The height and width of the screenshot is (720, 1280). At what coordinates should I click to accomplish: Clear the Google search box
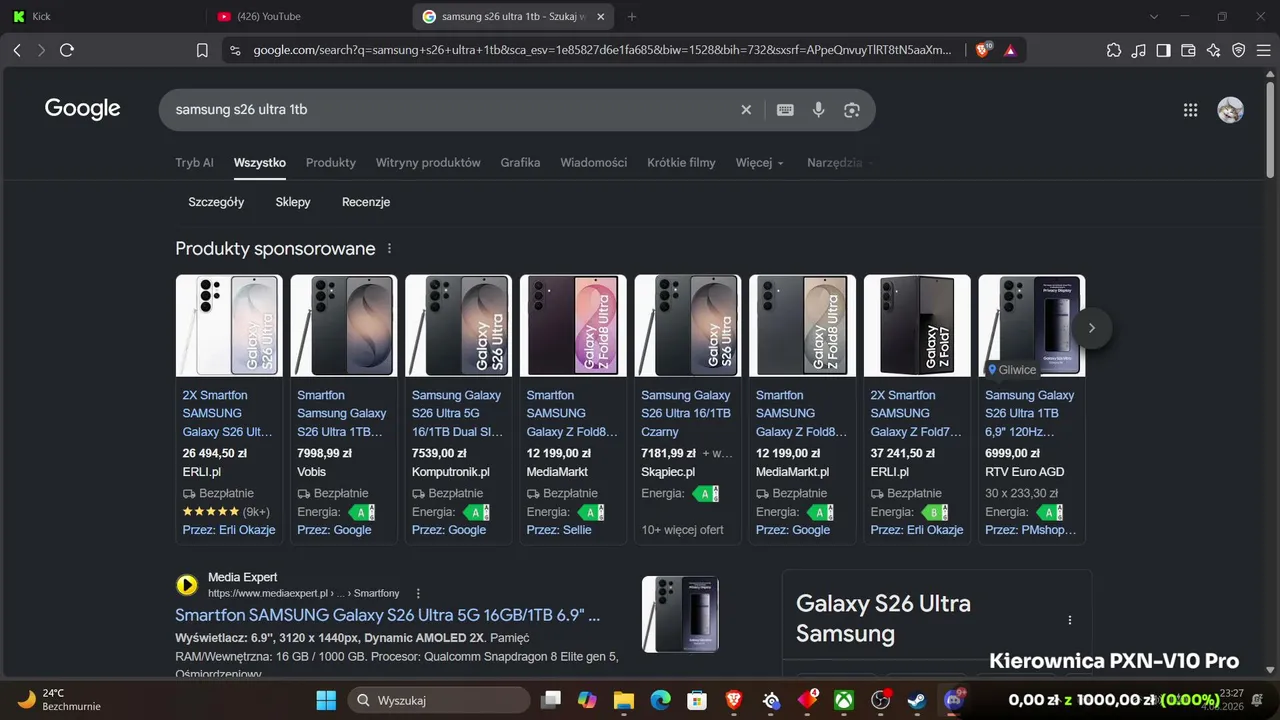(x=746, y=110)
